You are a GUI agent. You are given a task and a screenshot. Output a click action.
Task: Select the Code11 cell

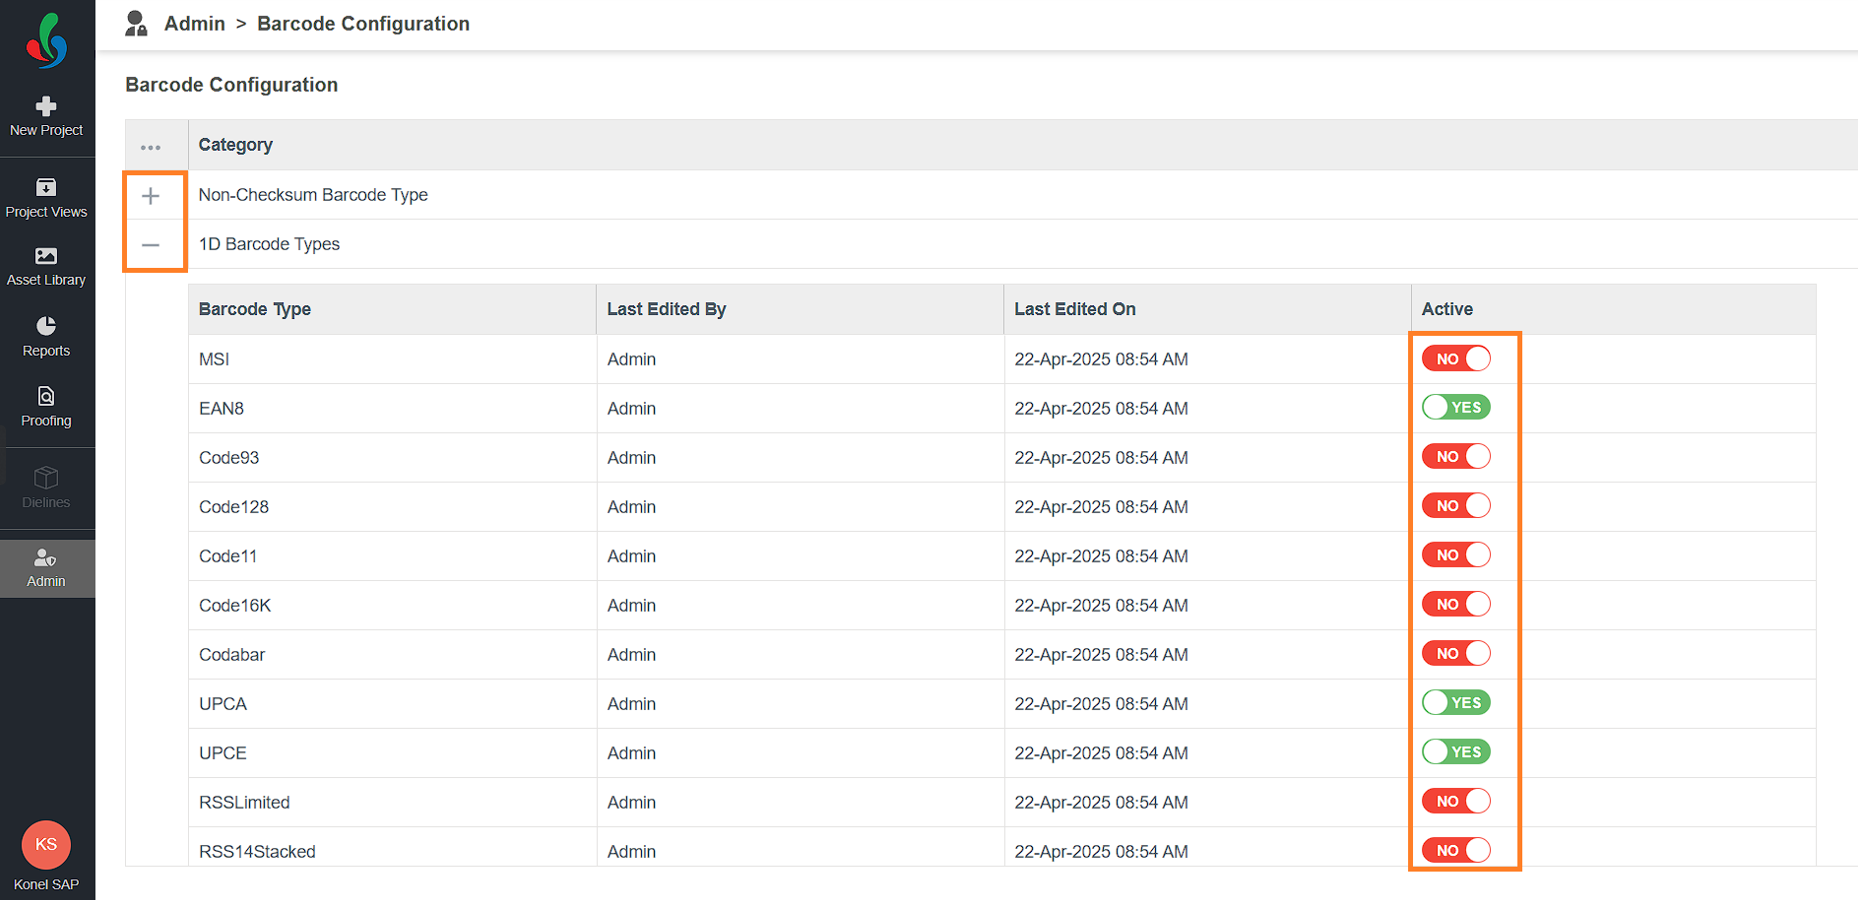pyautogui.click(x=392, y=556)
